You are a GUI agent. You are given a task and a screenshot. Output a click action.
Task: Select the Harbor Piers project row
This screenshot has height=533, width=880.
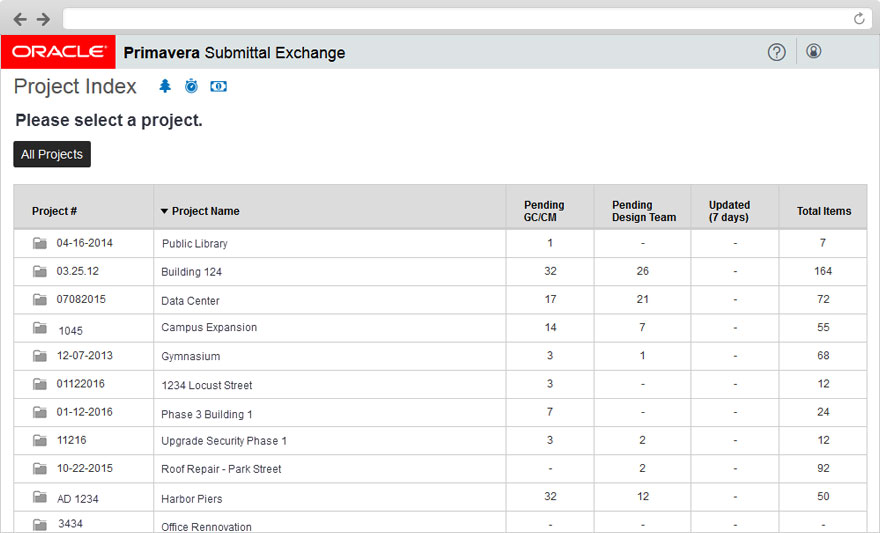click(192, 498)
